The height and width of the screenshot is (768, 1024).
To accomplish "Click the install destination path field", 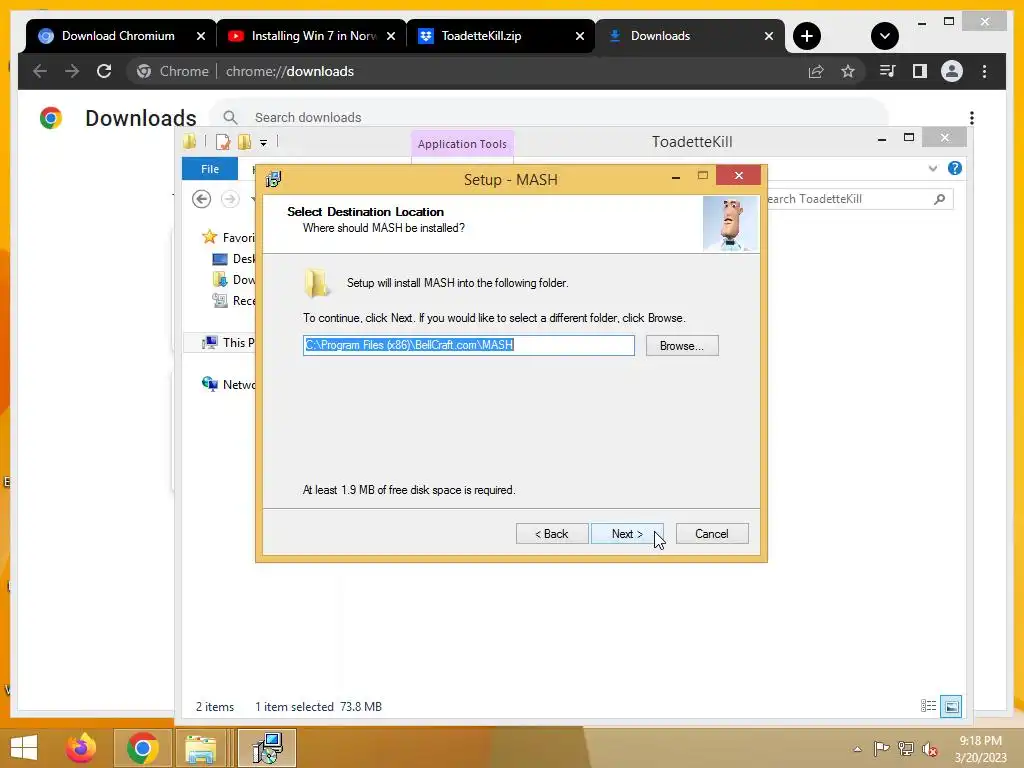I will [x=468, y=345].
